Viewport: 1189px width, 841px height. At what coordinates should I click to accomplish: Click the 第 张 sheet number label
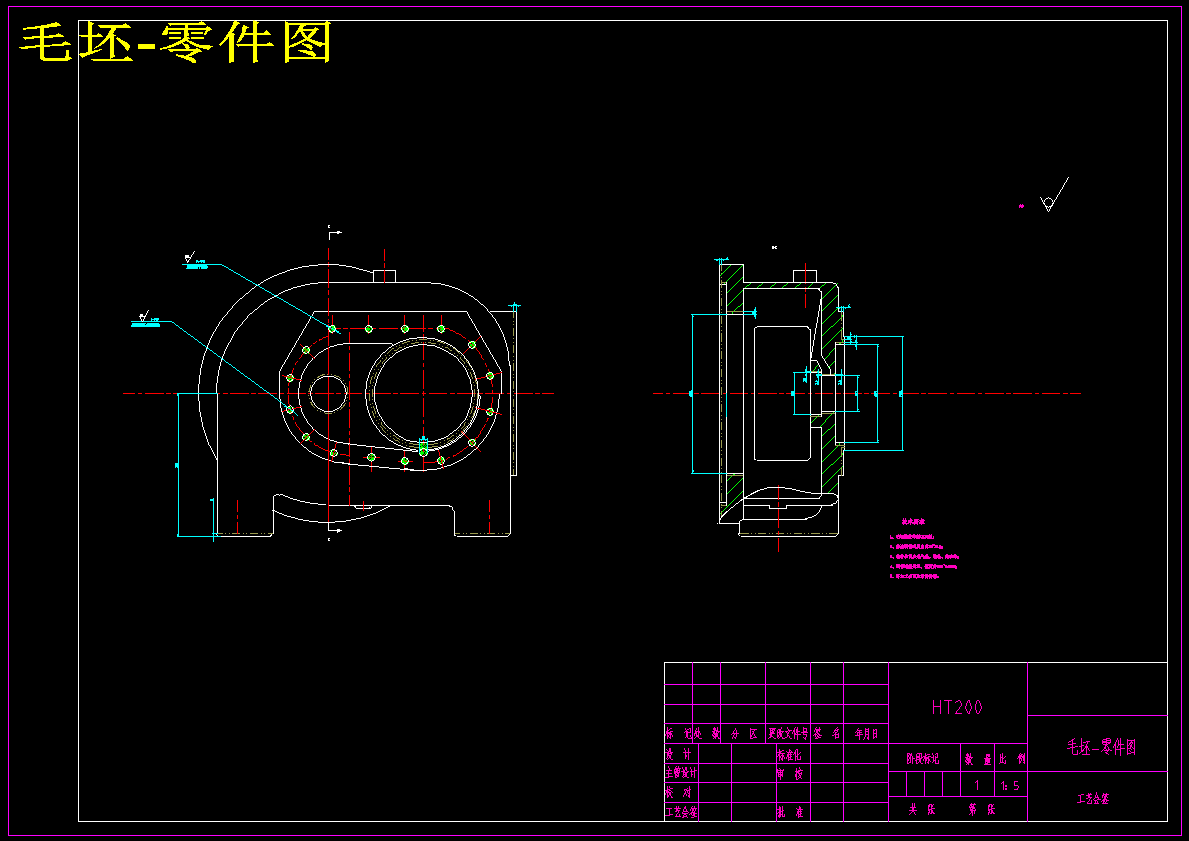click(x=982, y=809)
